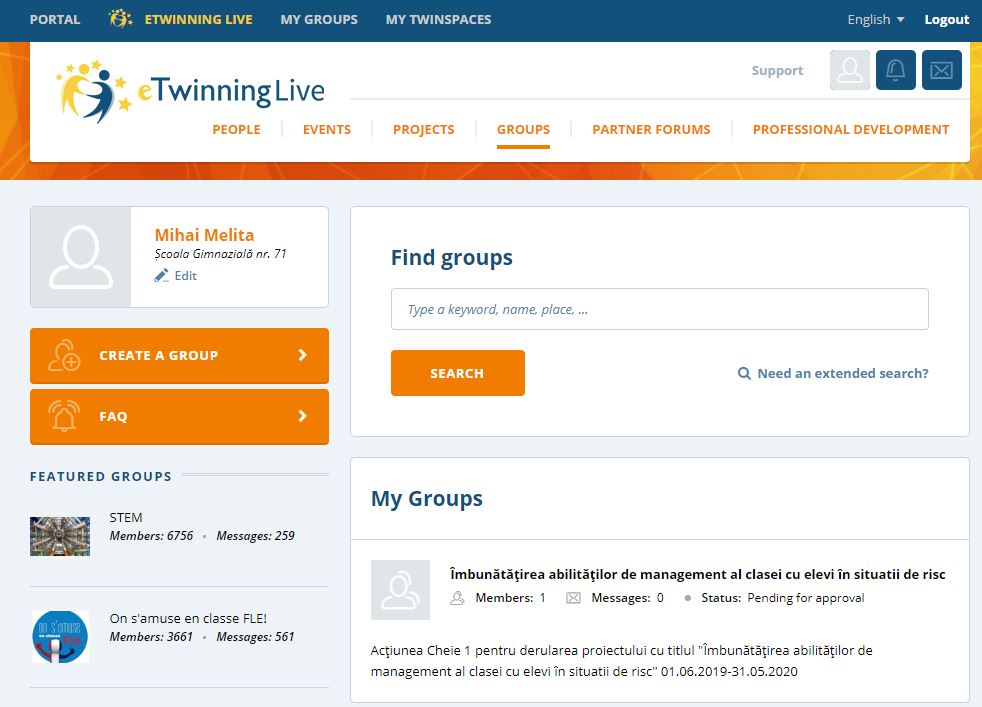This screenshot has width=982, height=707.
Task: Click 'Messages: 259' under STEM
Action: (x=256, y=536)
